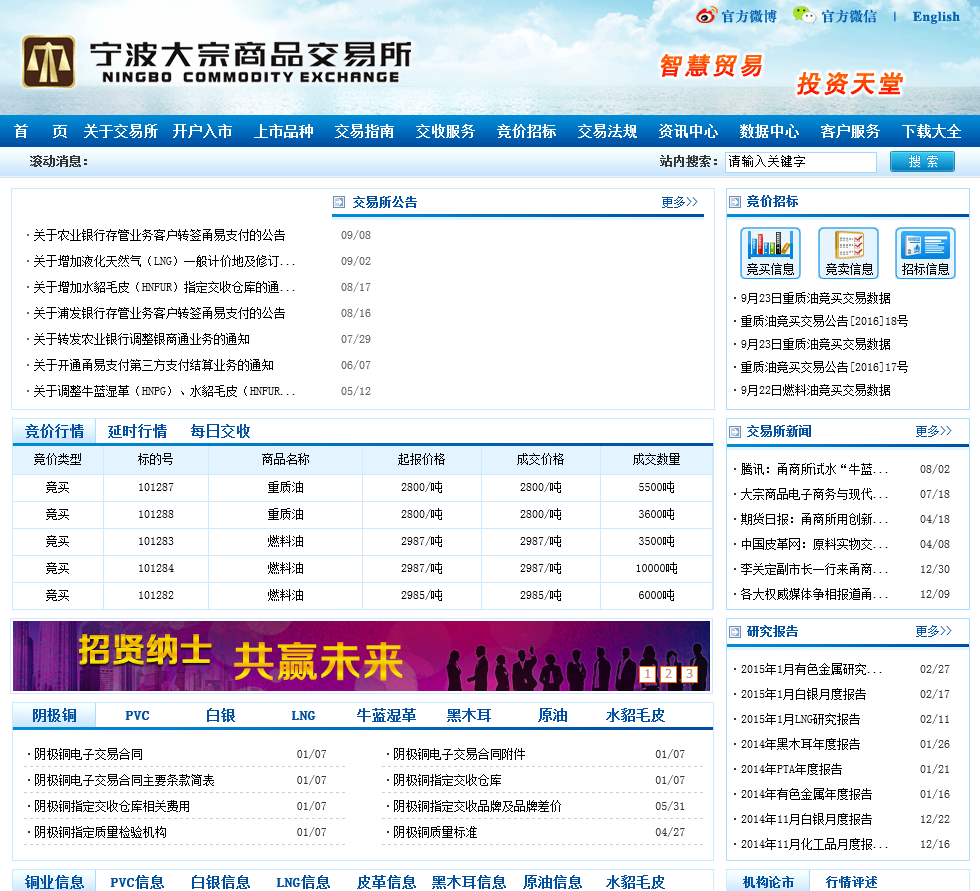View more 研究报告 reports
This screenshot has width=980, height=891.
point(933,631)
